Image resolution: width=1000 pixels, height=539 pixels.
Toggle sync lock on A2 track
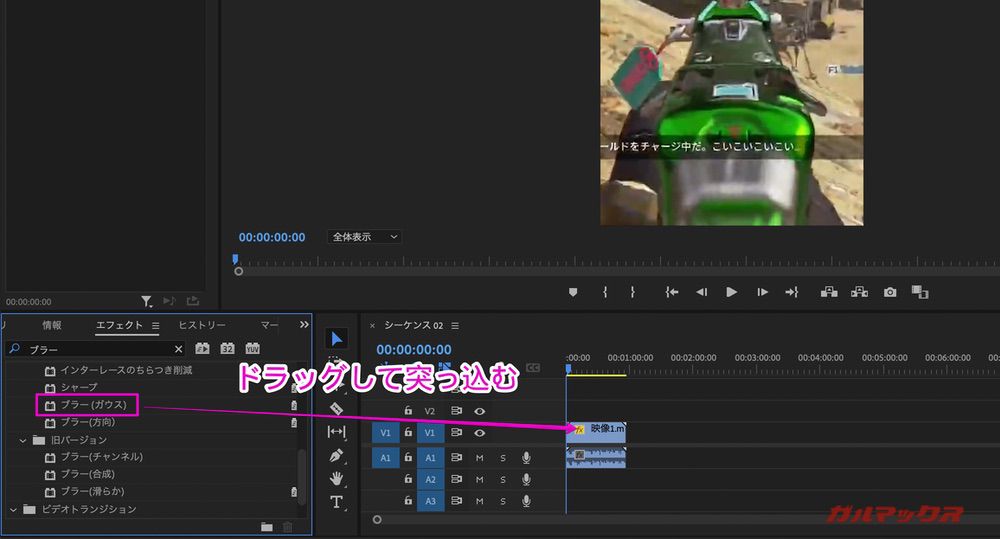pos(456,479)
